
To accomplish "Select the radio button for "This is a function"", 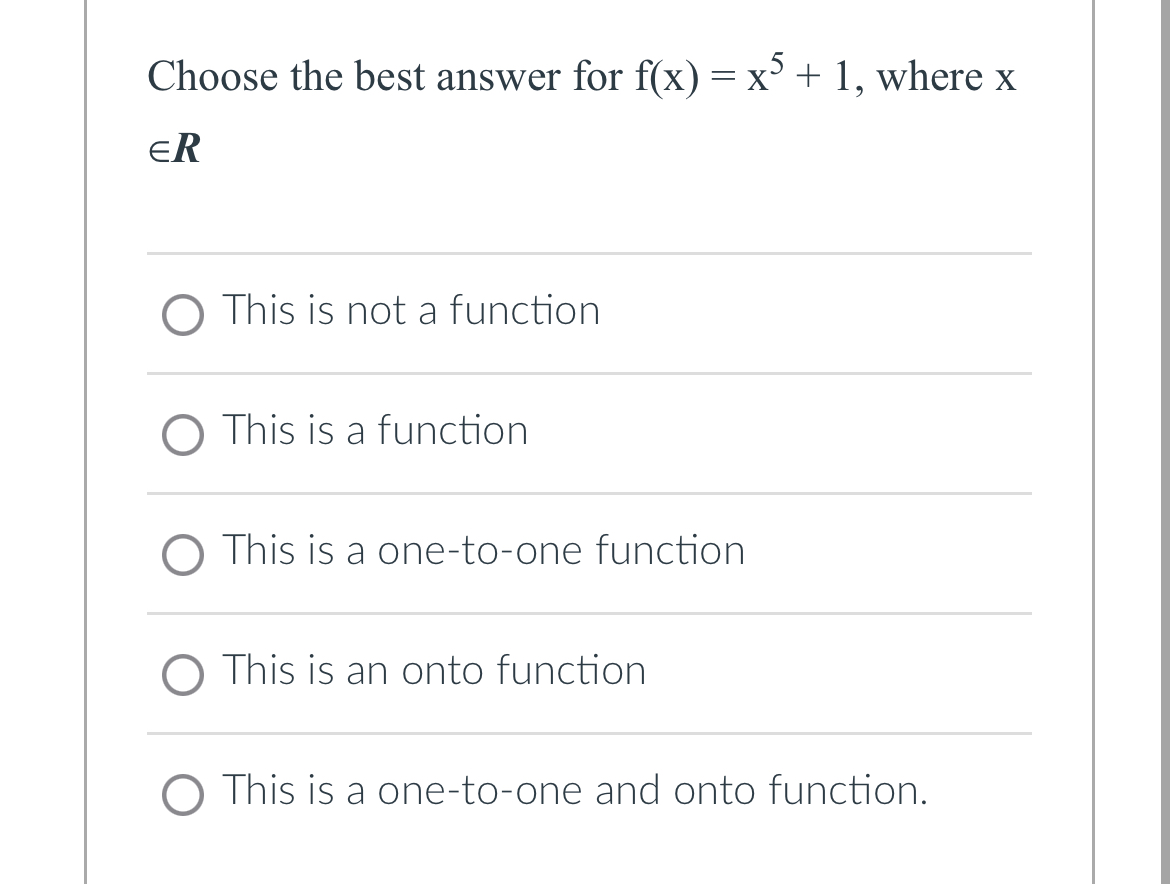I will pyautogui.click(x=182, y=436).
